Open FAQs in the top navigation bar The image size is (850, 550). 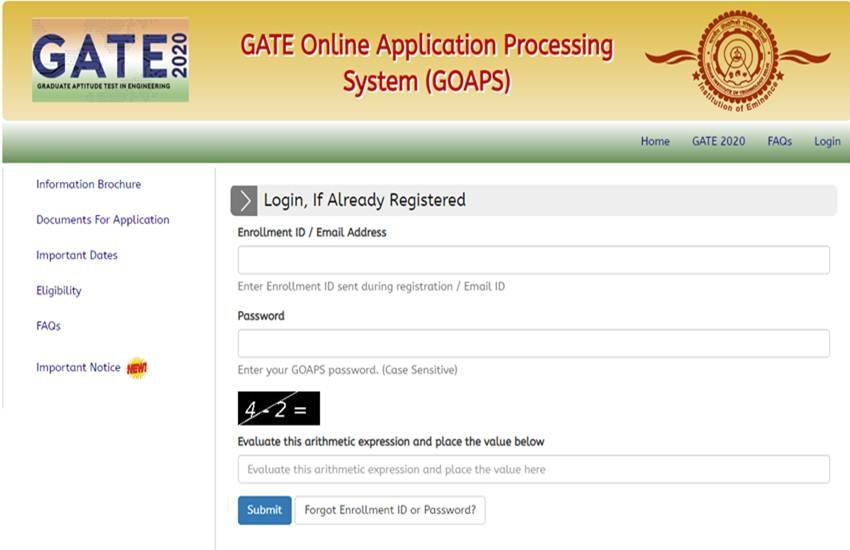780,141
